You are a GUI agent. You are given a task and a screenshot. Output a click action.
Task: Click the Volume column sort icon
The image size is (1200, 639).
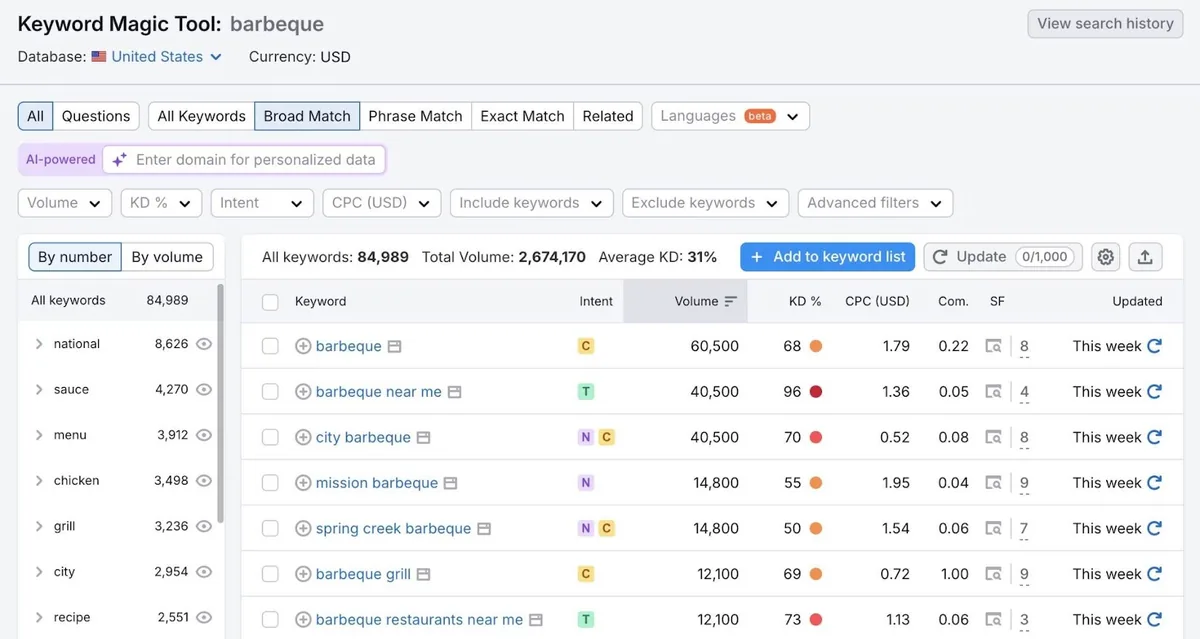click(x=731, y=301)
